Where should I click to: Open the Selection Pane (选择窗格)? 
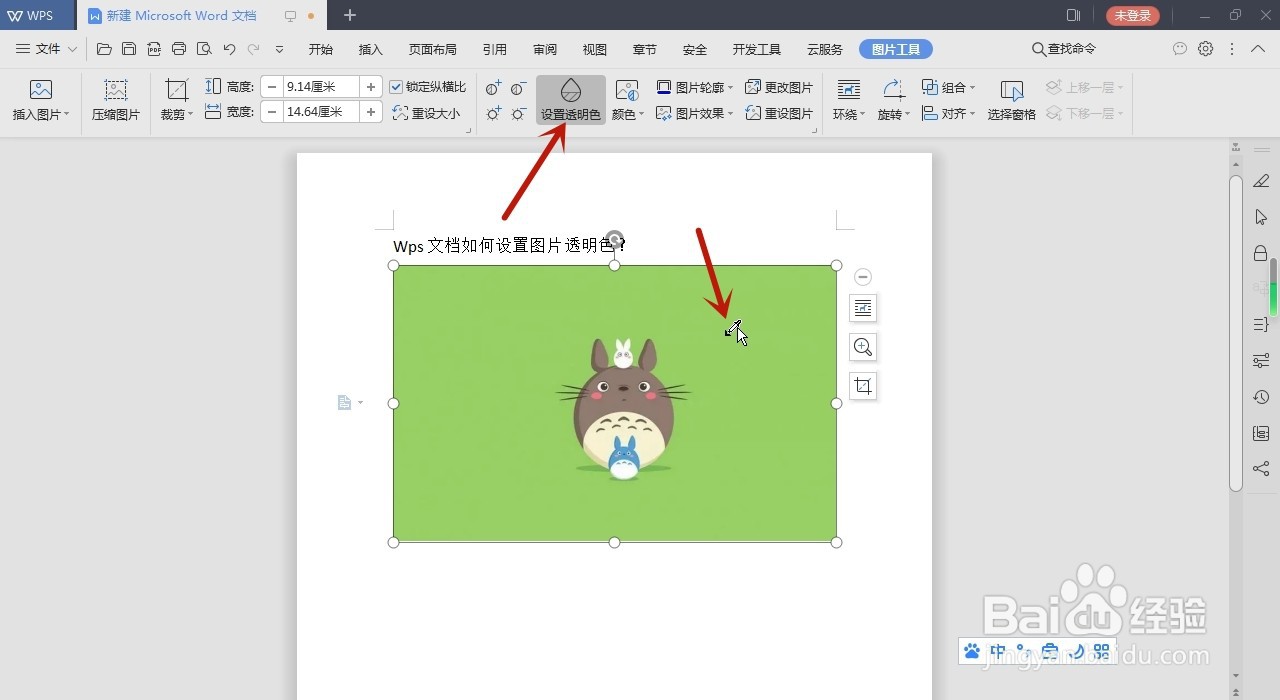pos(1012,100)
